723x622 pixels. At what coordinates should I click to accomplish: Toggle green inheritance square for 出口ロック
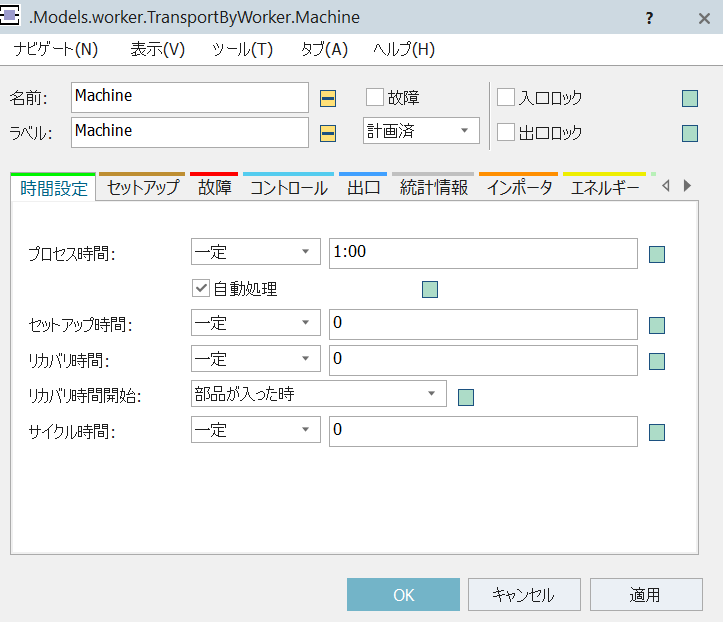[690, 133]
